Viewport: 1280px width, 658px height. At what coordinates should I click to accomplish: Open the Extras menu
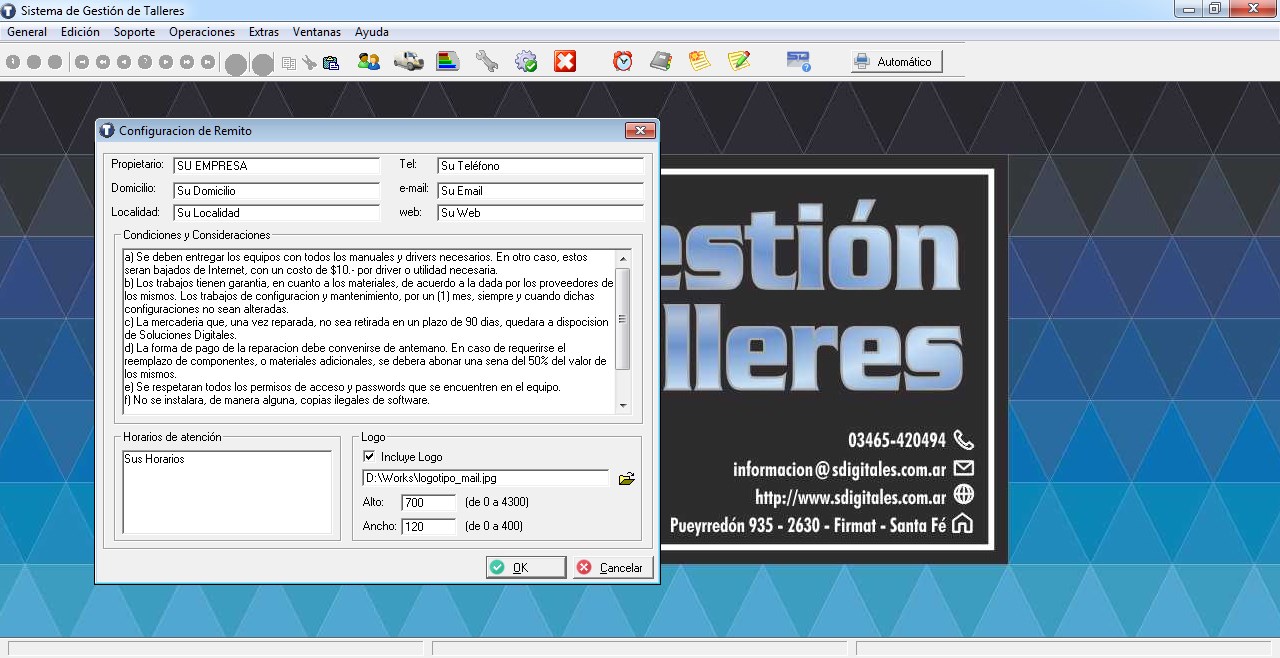click(264, 32)
